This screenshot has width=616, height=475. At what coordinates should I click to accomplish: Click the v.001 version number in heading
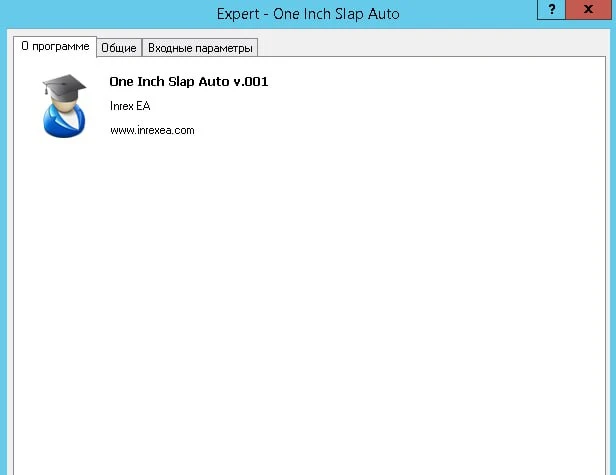251,82
